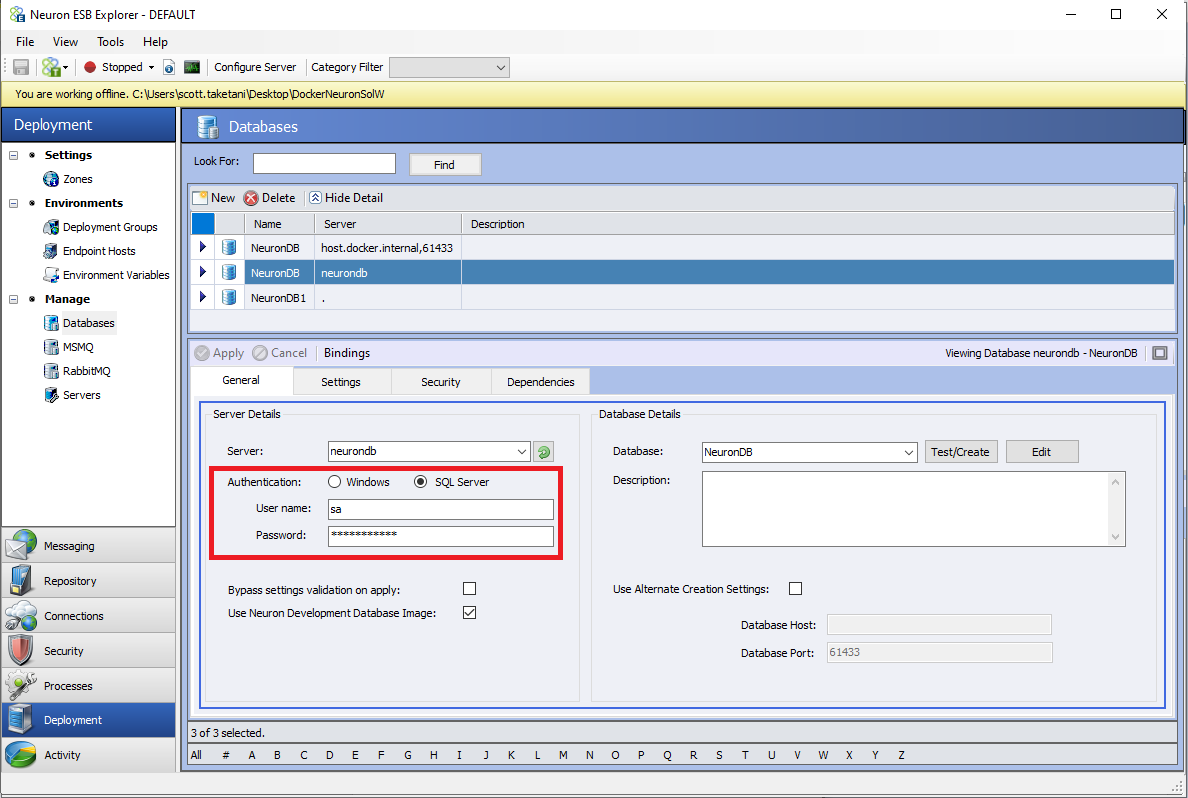Switch to the Security tab

(441, 382)
